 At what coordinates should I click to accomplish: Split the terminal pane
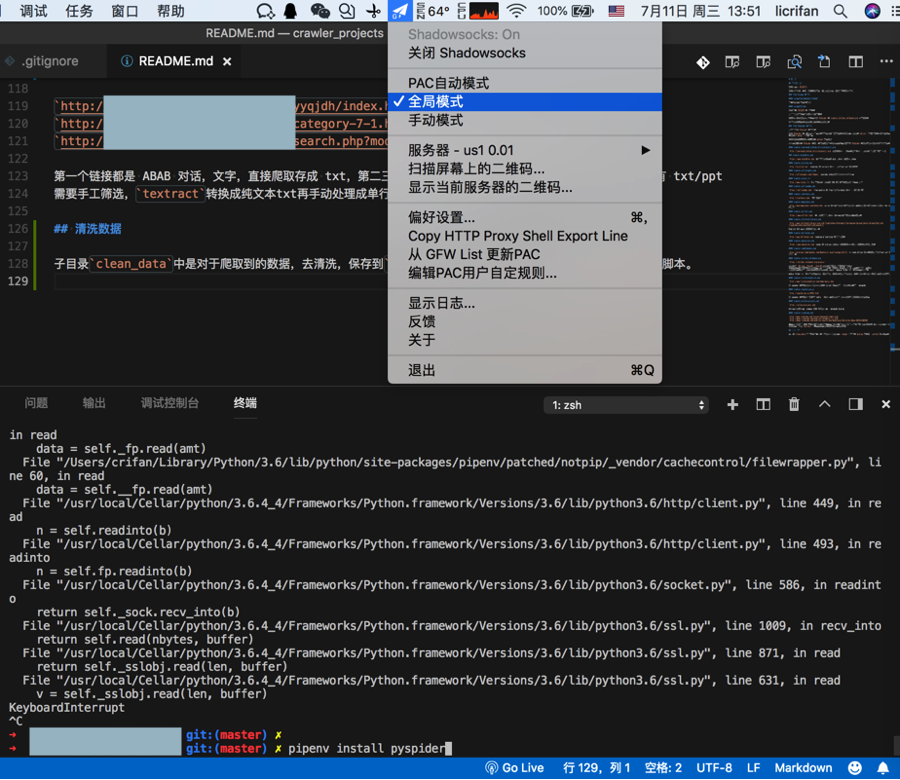tap(763, 405)
